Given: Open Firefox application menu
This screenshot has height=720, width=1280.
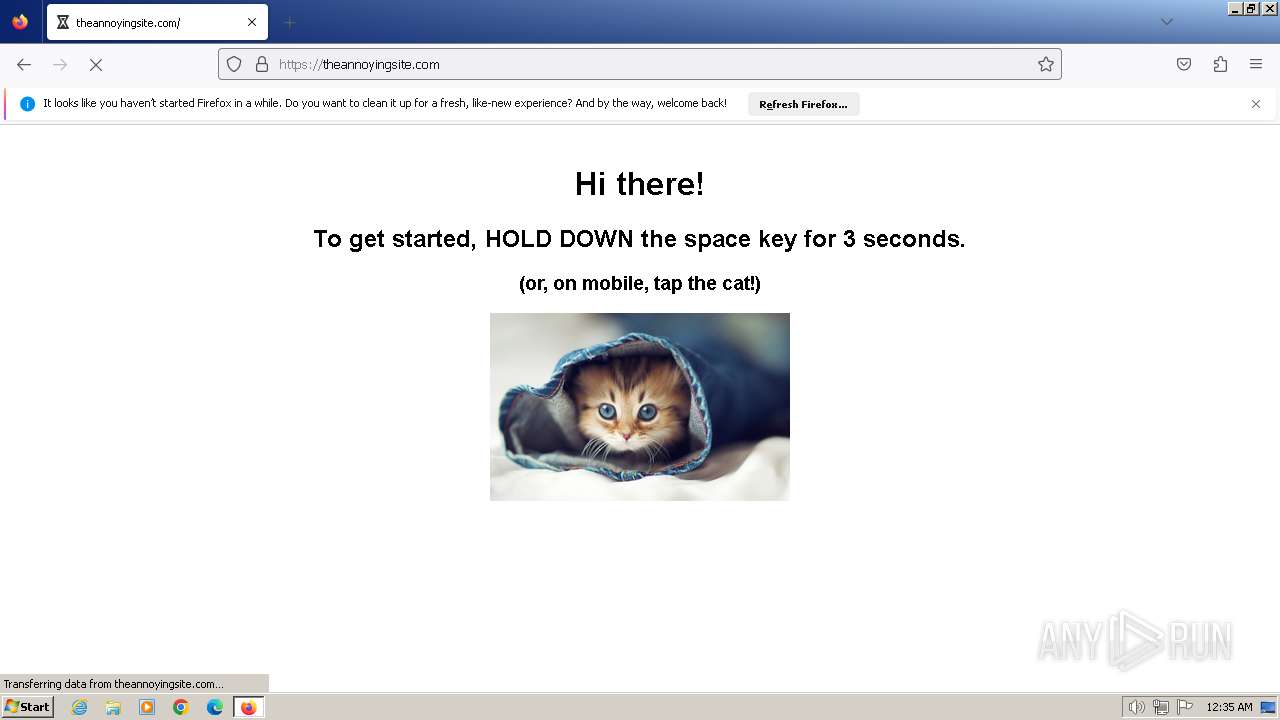Looking at the screenshot, I should pyautogui.click(x=1256, y=64).
